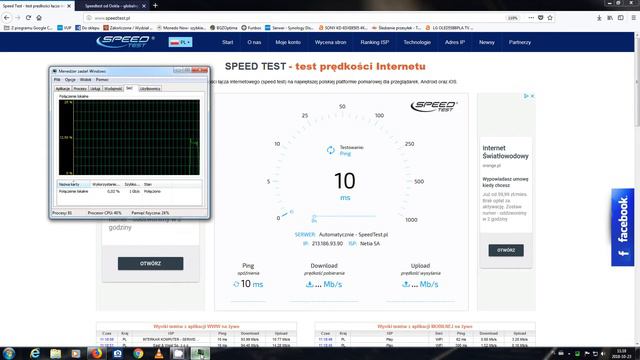The width and height of the screenshot is (640, 360).
Task: Open the Funbox bookmark
Action: 251,28
